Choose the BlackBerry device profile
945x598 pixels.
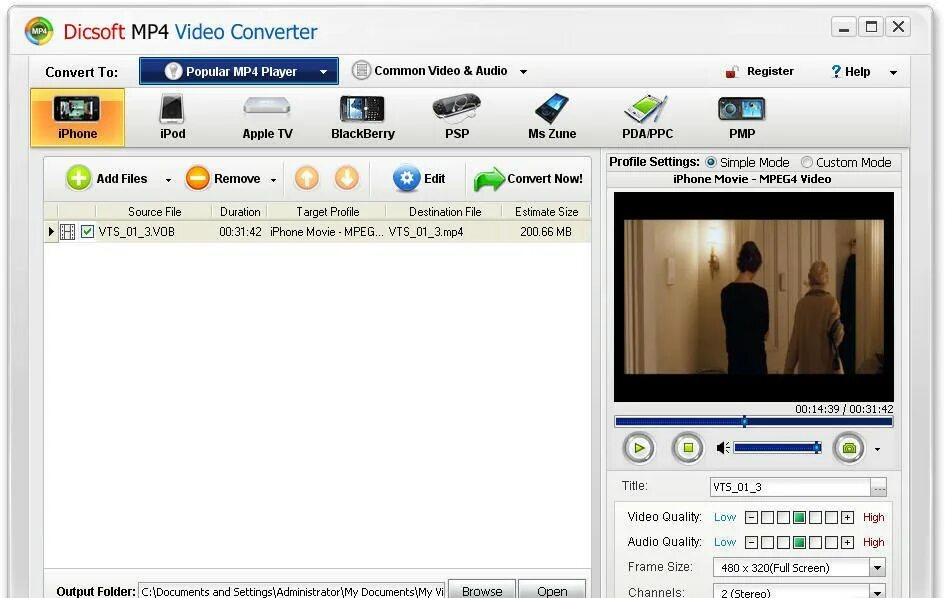coord(362,118)
